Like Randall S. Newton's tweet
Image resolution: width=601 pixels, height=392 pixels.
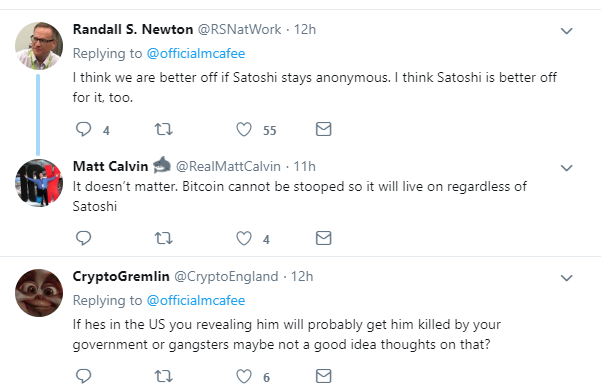[244, 129]
